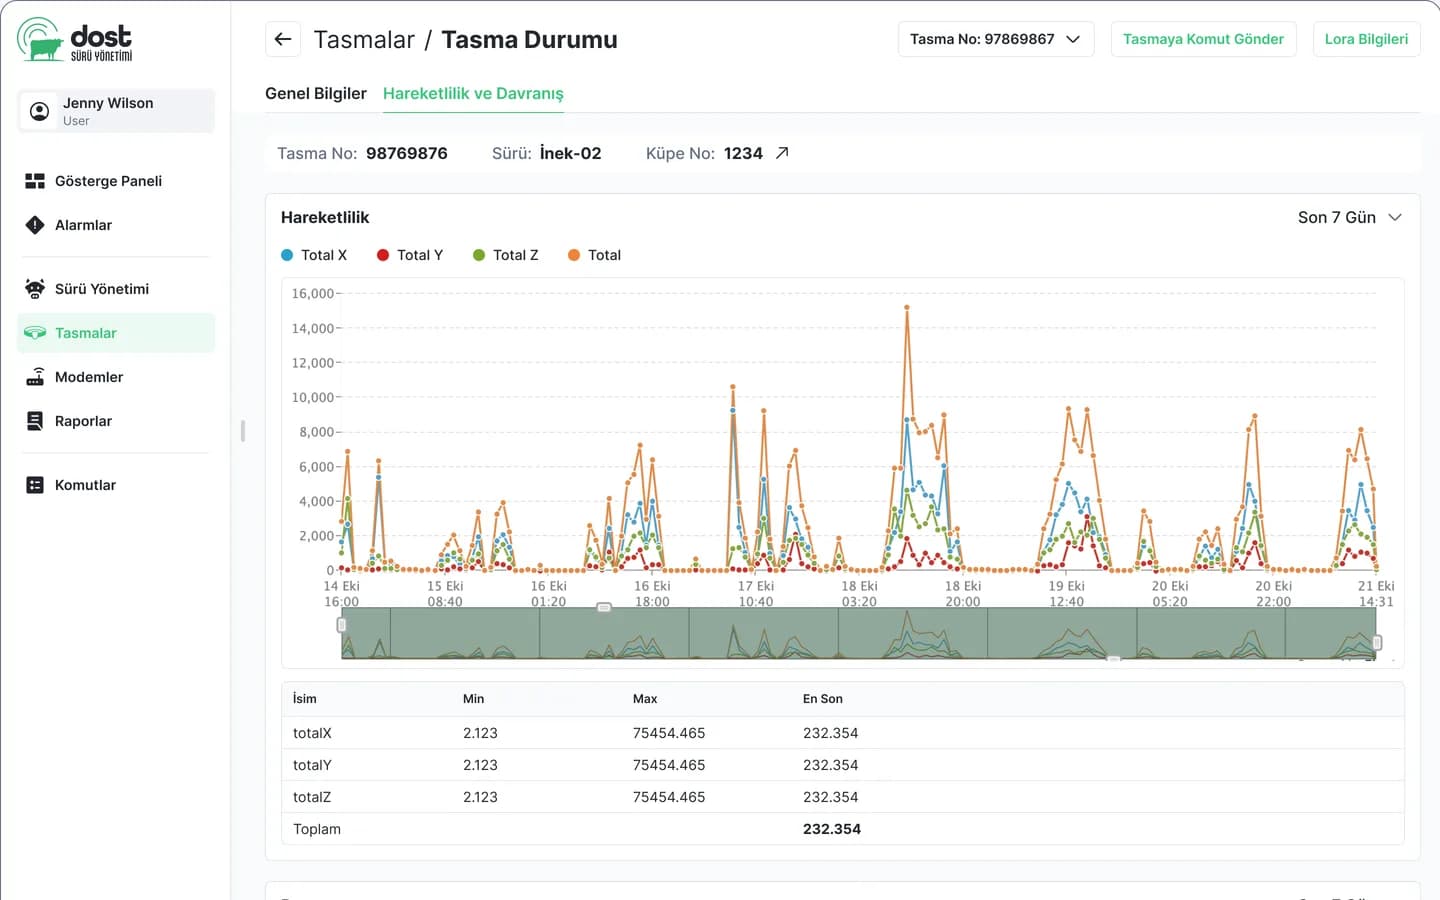
Task: Select the Hareketlilik ve Davranış tab
Action: pos(473,93)
